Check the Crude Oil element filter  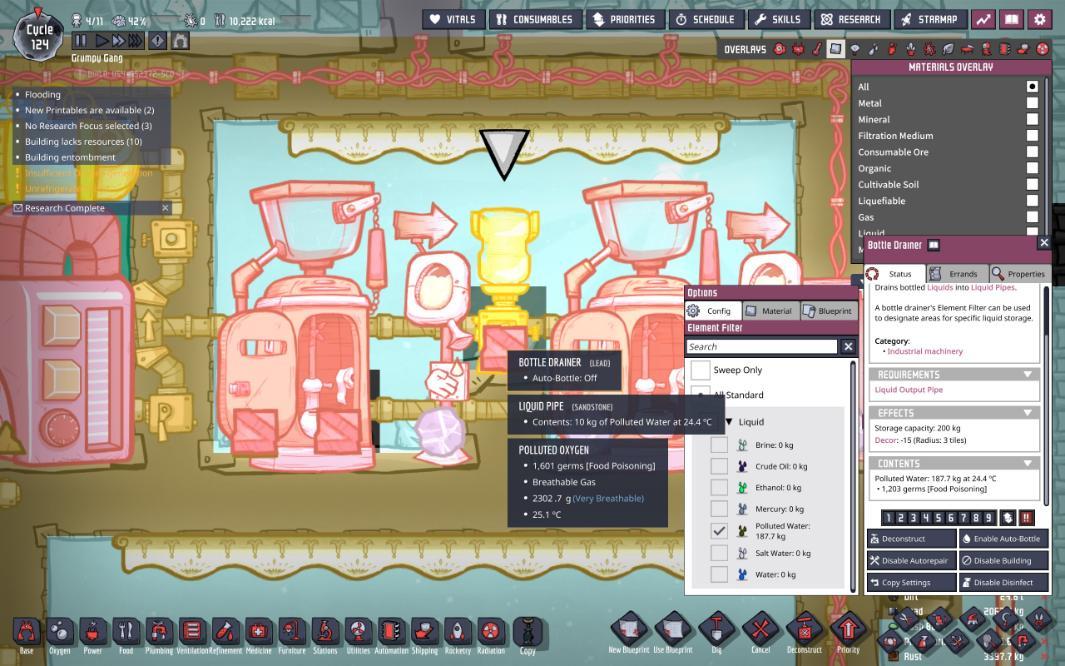[x=719, y=466]
